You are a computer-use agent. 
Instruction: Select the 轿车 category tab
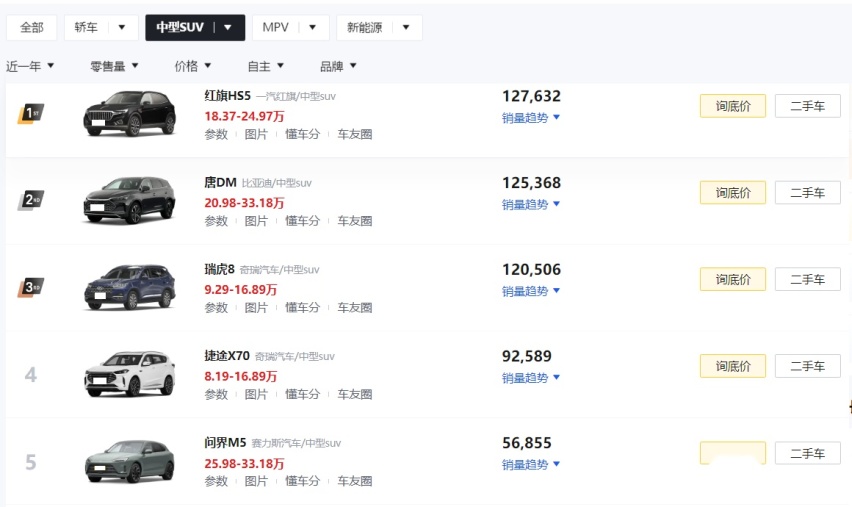86,27
